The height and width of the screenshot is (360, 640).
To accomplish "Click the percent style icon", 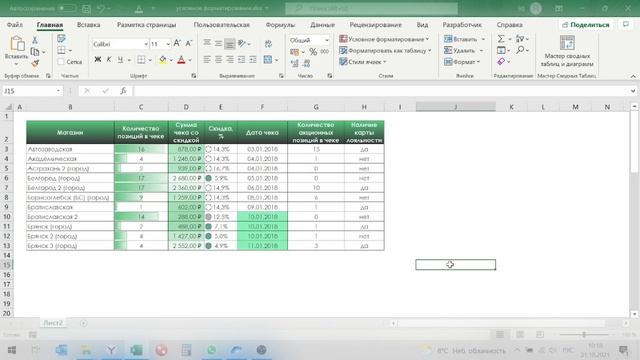I will [313, 52].
